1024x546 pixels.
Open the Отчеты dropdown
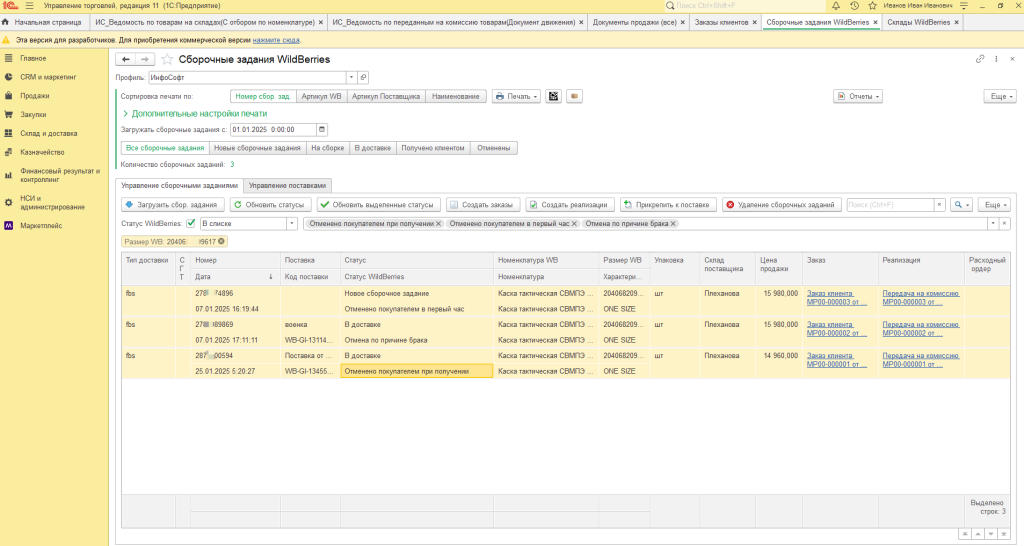point(858,96)
